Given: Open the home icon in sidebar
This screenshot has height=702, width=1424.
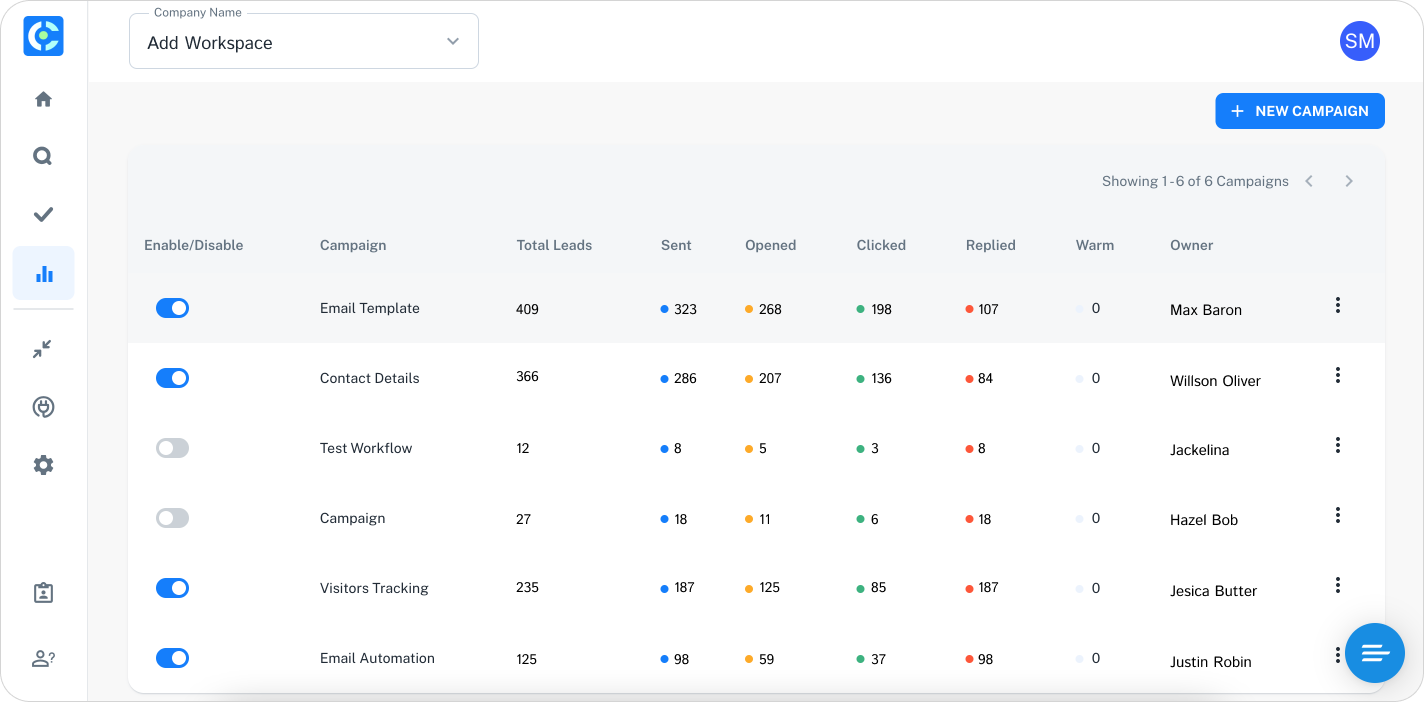Looking at the screenshot, I should (43, 99).
